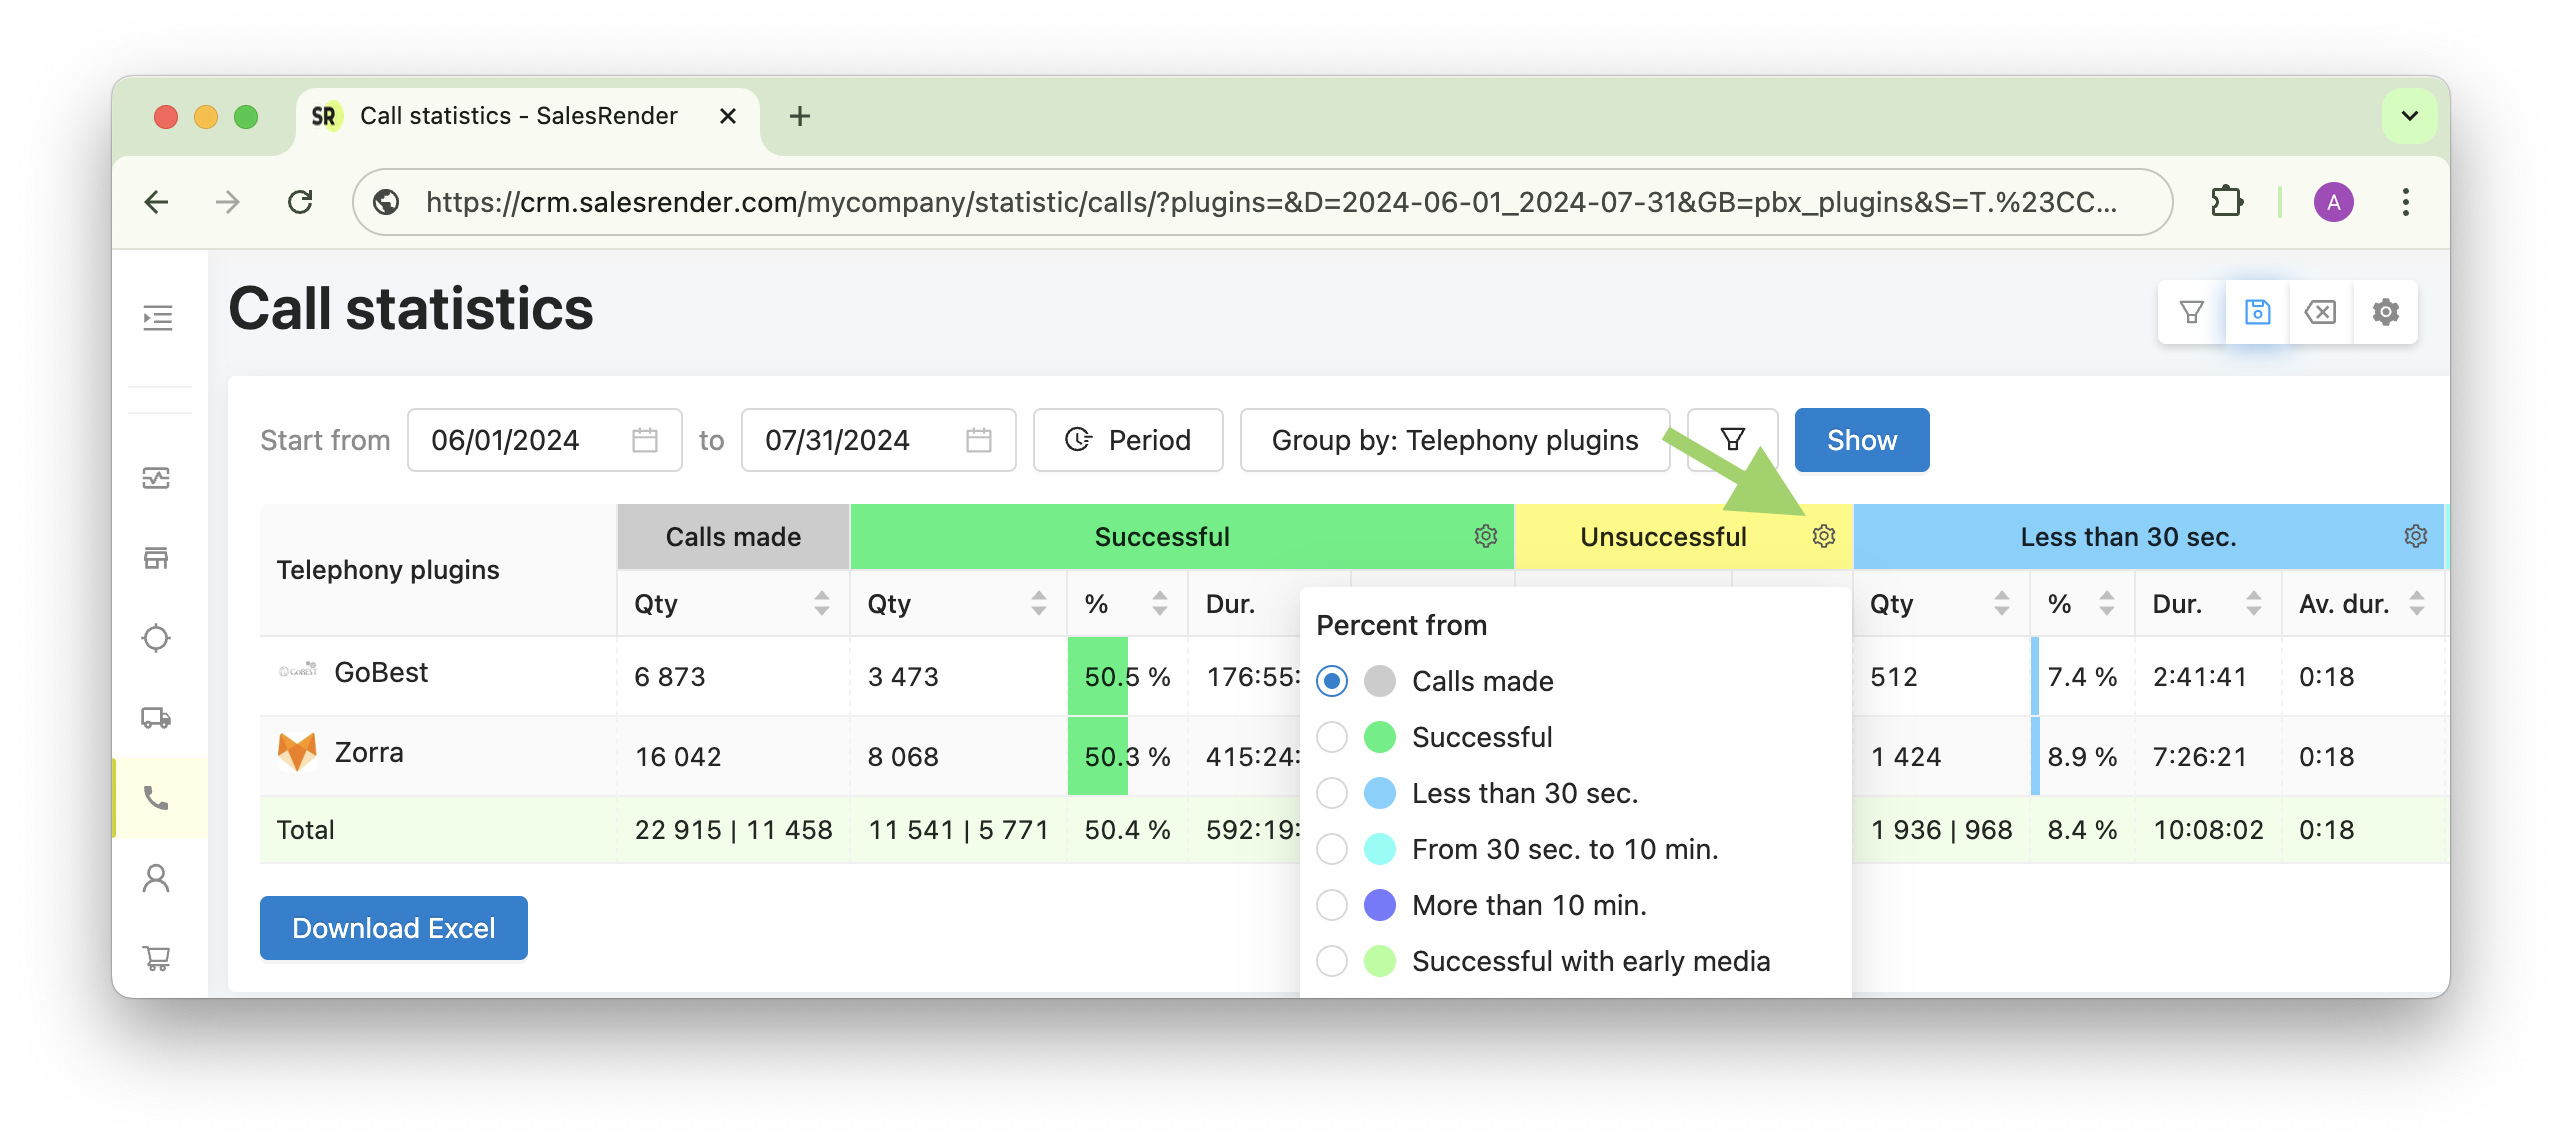Close the Call statistics tab
Viewport: 2562px width, 1146px height.
(x=728, y=116)
